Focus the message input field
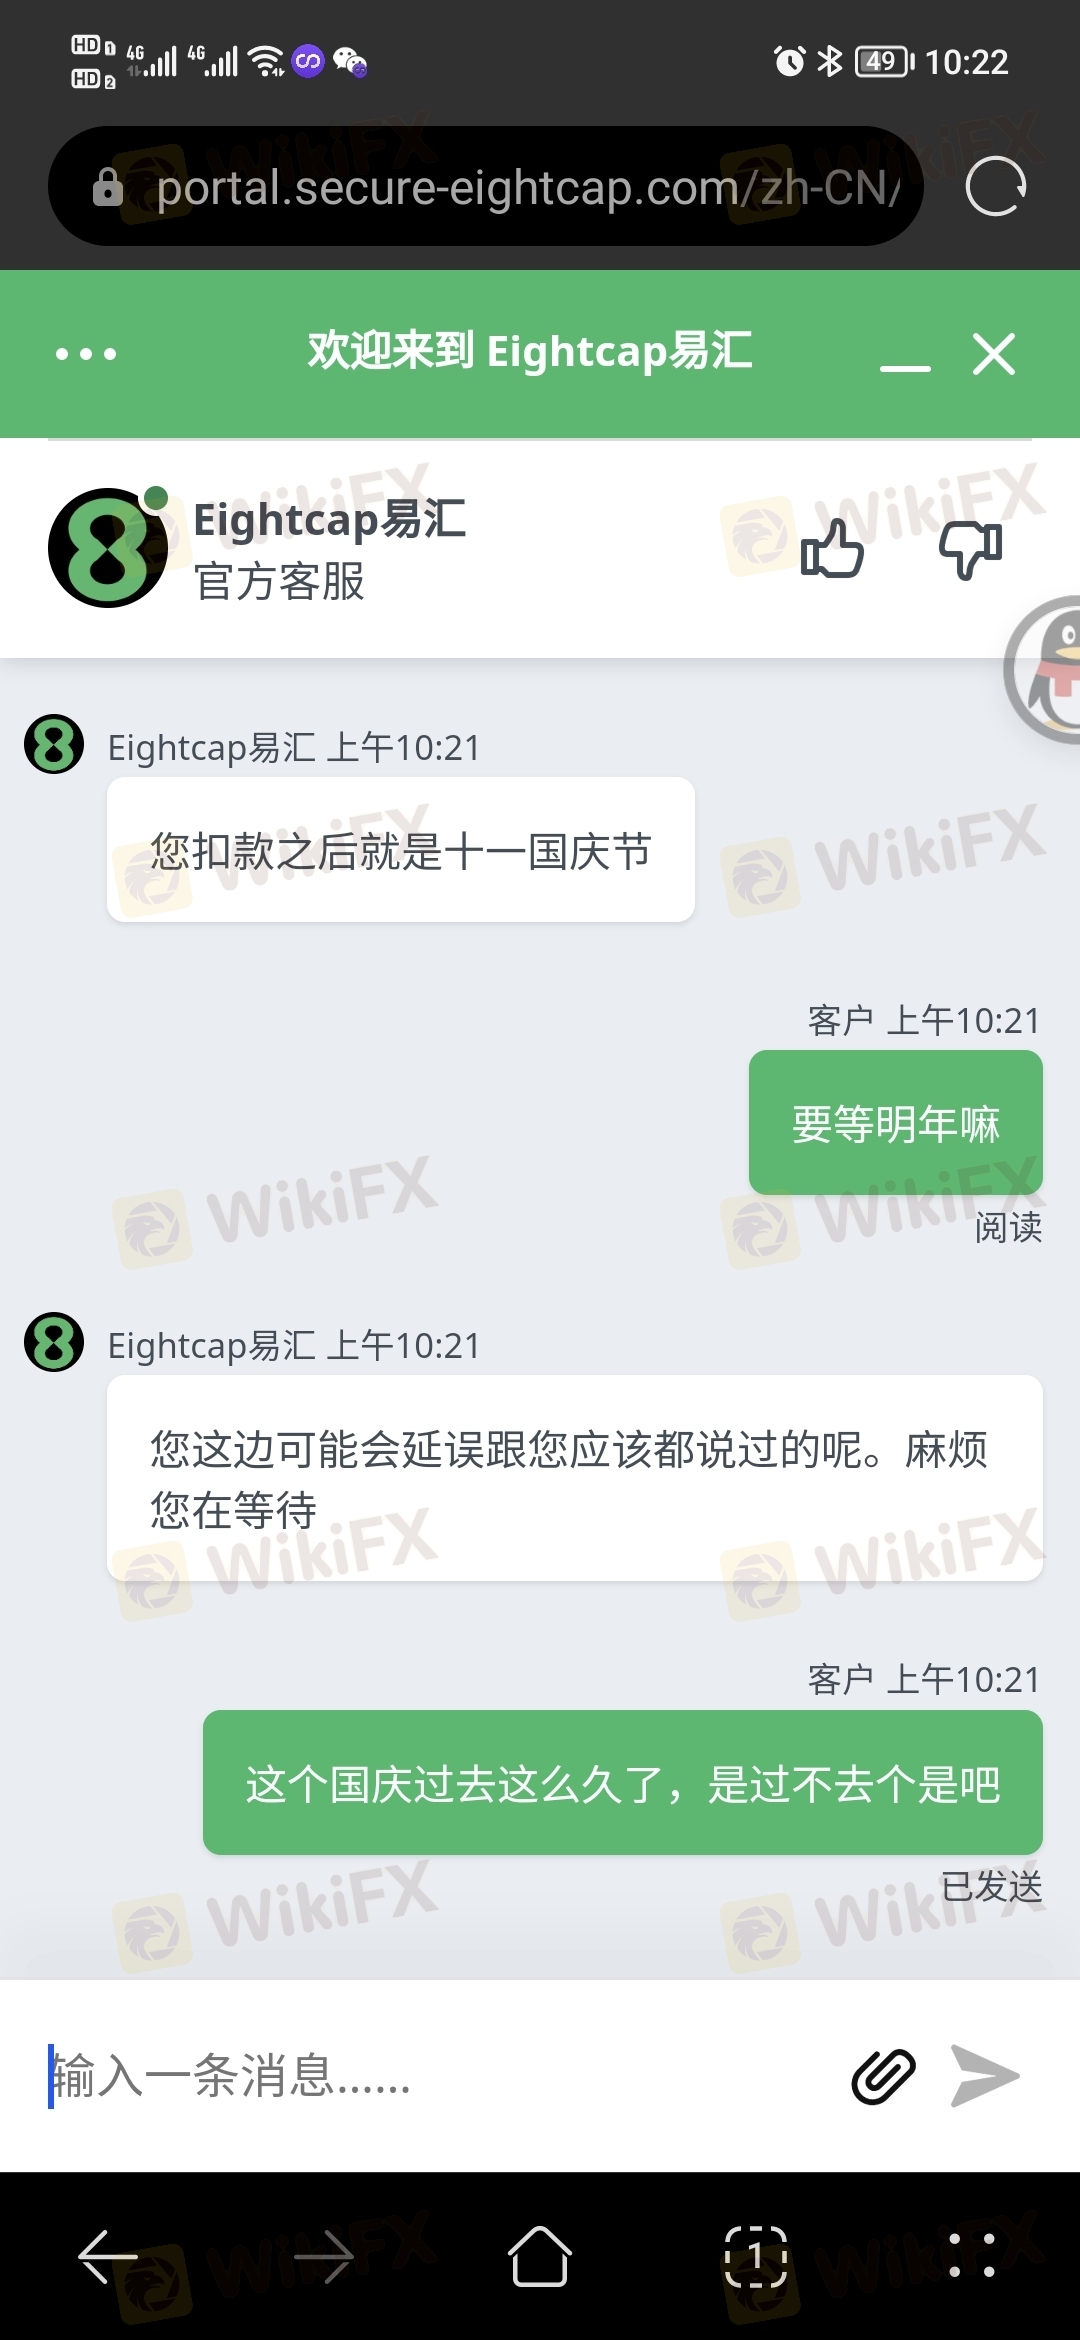The image size is (1080, 2340). pyautogui.click(x=430, y=2076)
